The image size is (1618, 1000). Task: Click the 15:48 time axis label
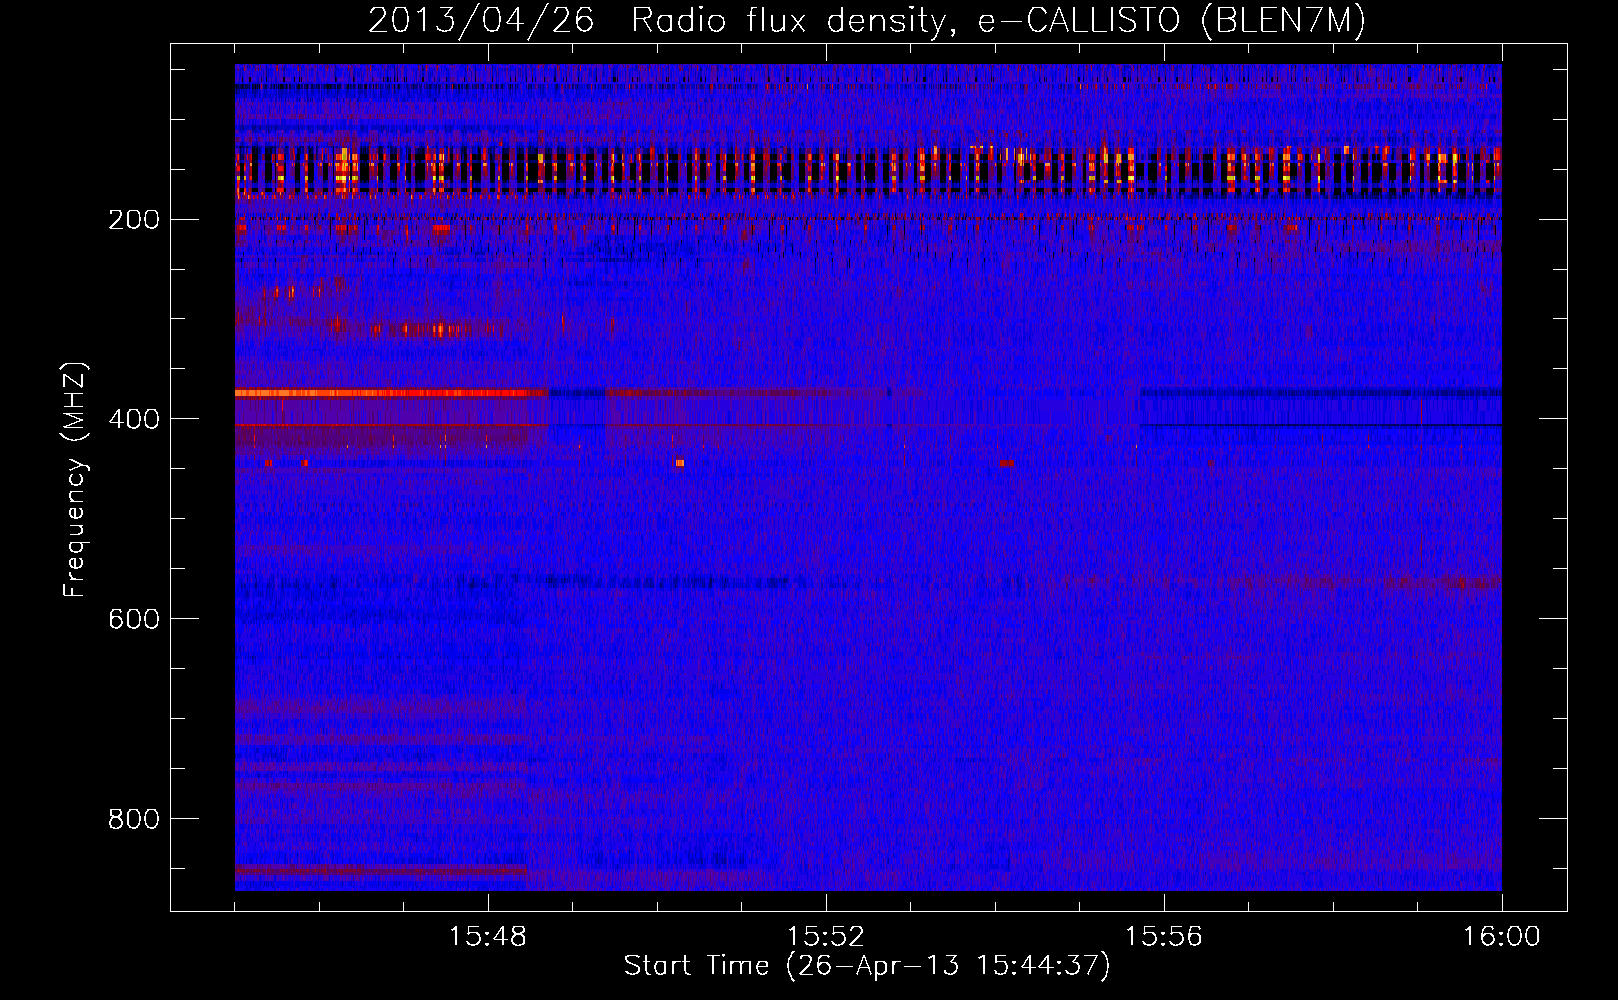[x=488, y=936]
